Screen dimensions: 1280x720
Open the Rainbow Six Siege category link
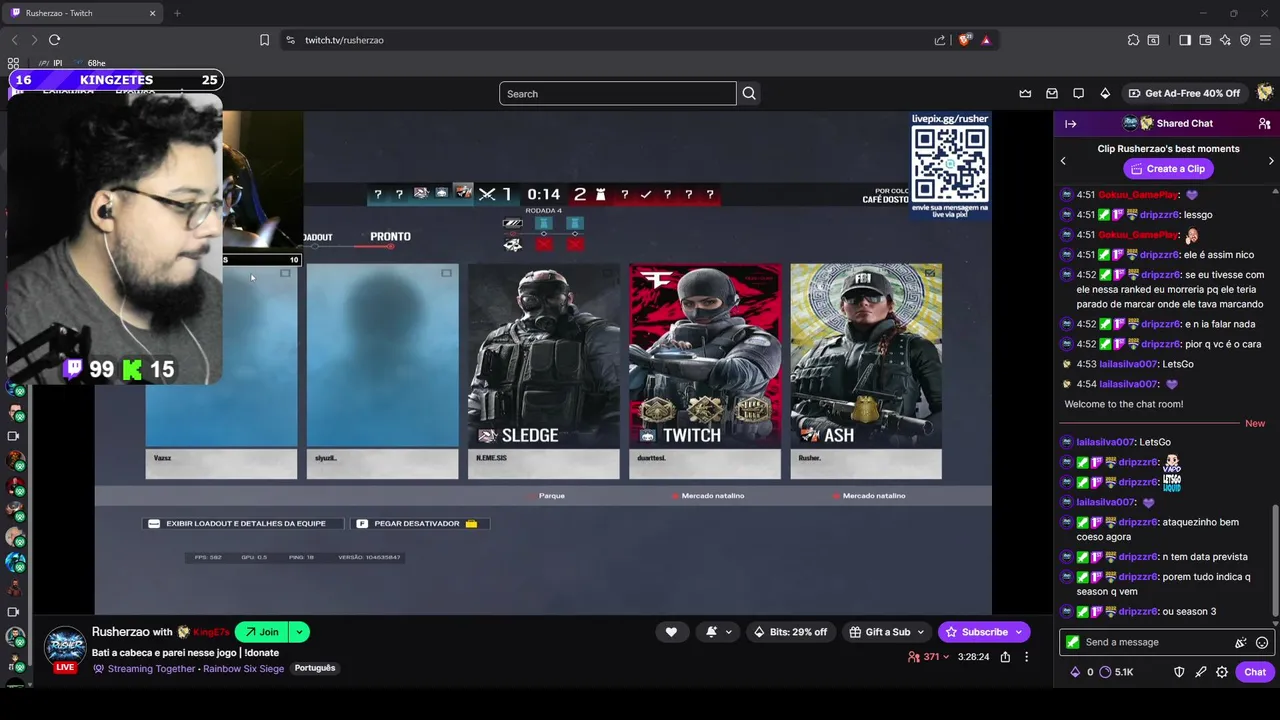(x=243, y=669)
